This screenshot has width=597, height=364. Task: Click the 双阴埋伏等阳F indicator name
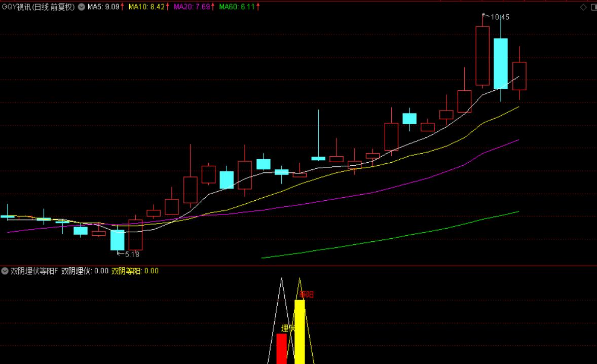click(34, 271)
